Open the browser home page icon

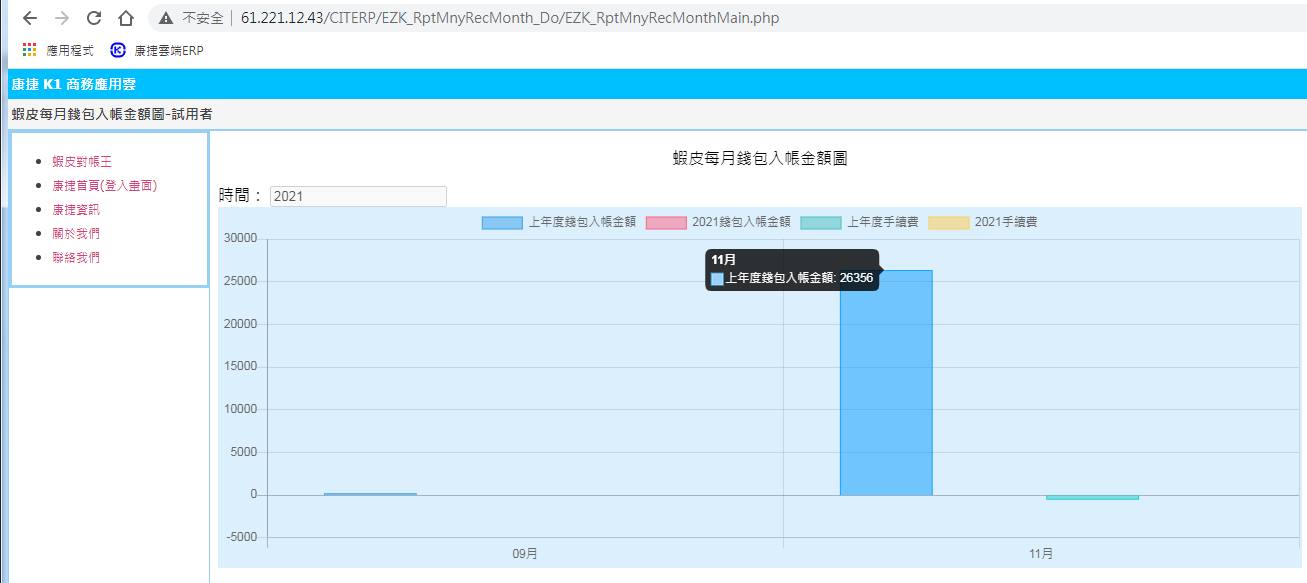pos(126,18)
